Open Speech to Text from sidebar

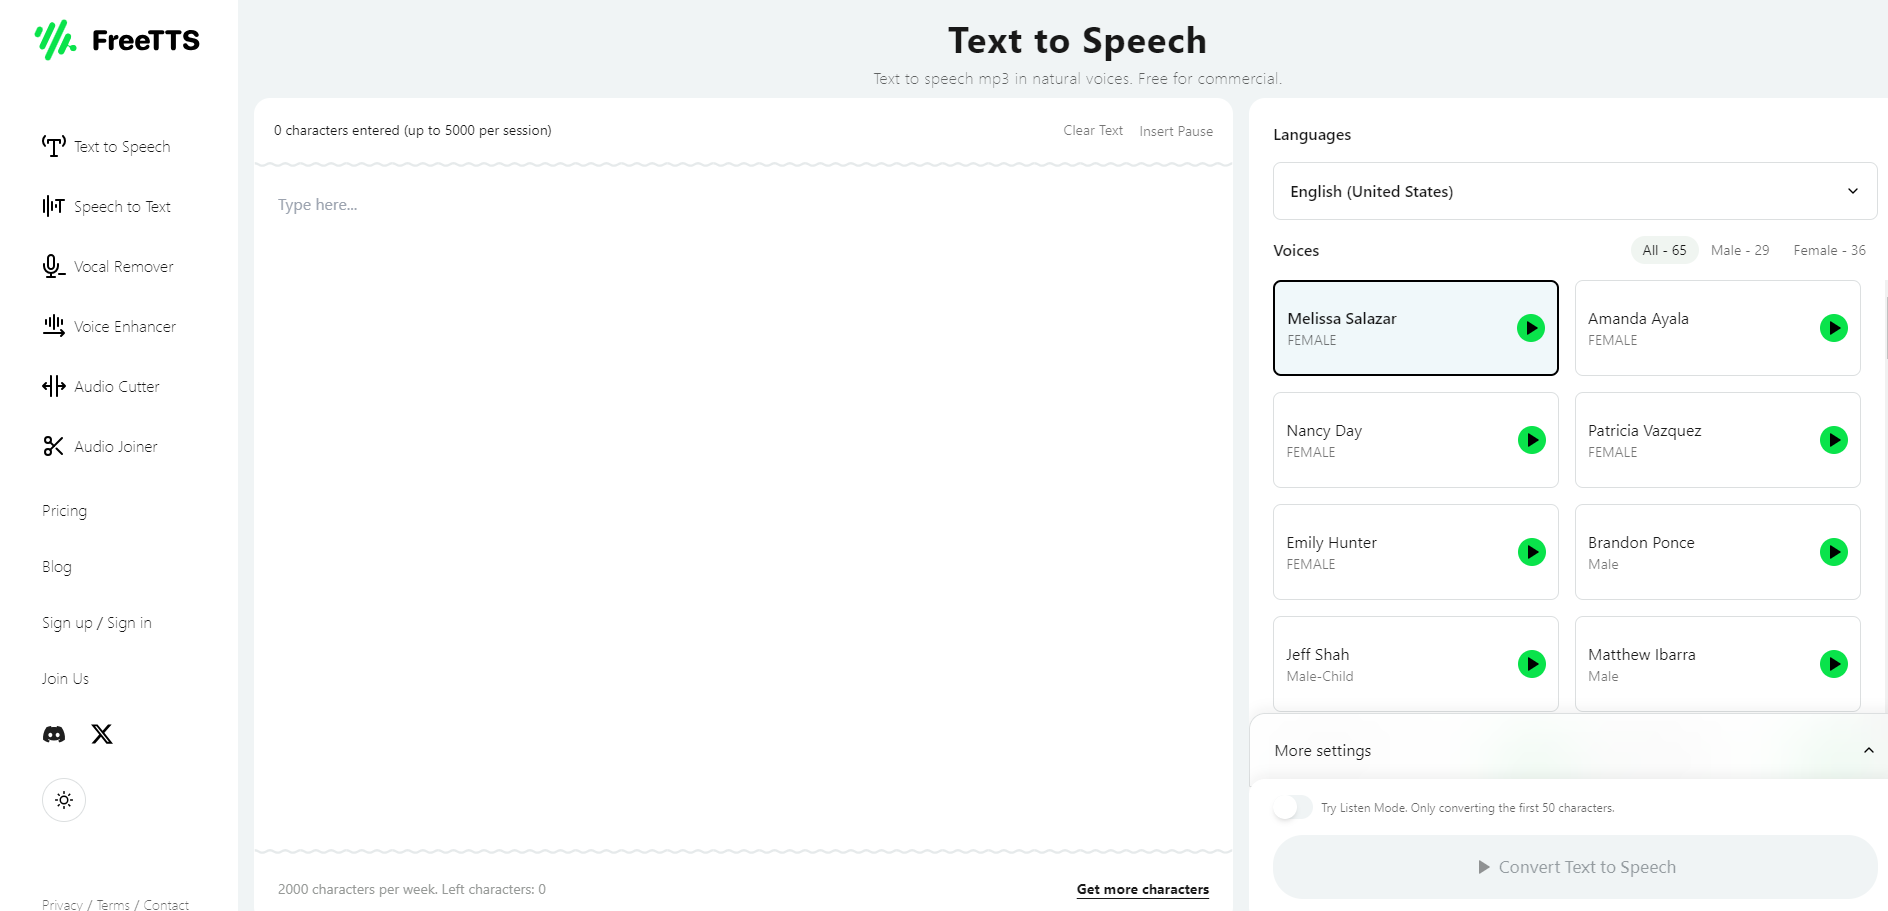[122, 207]
